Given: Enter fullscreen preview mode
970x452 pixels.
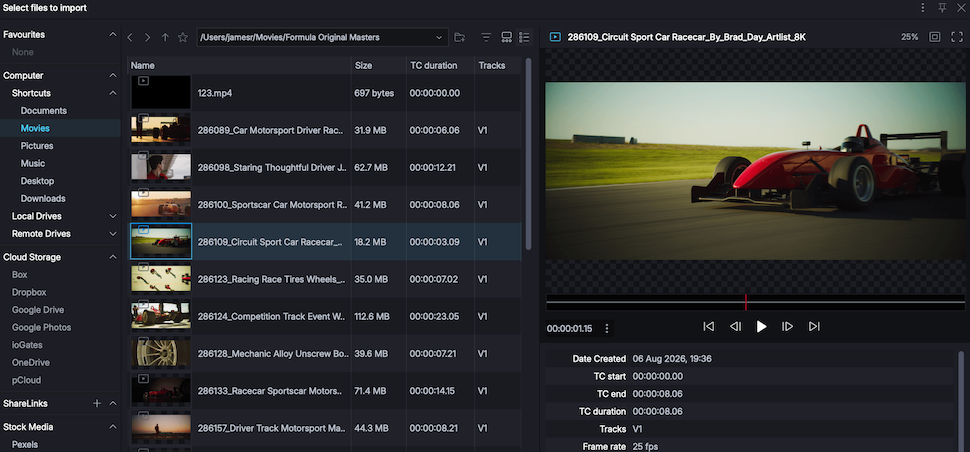Looking at the screenshot, I should tap(956, 37).
